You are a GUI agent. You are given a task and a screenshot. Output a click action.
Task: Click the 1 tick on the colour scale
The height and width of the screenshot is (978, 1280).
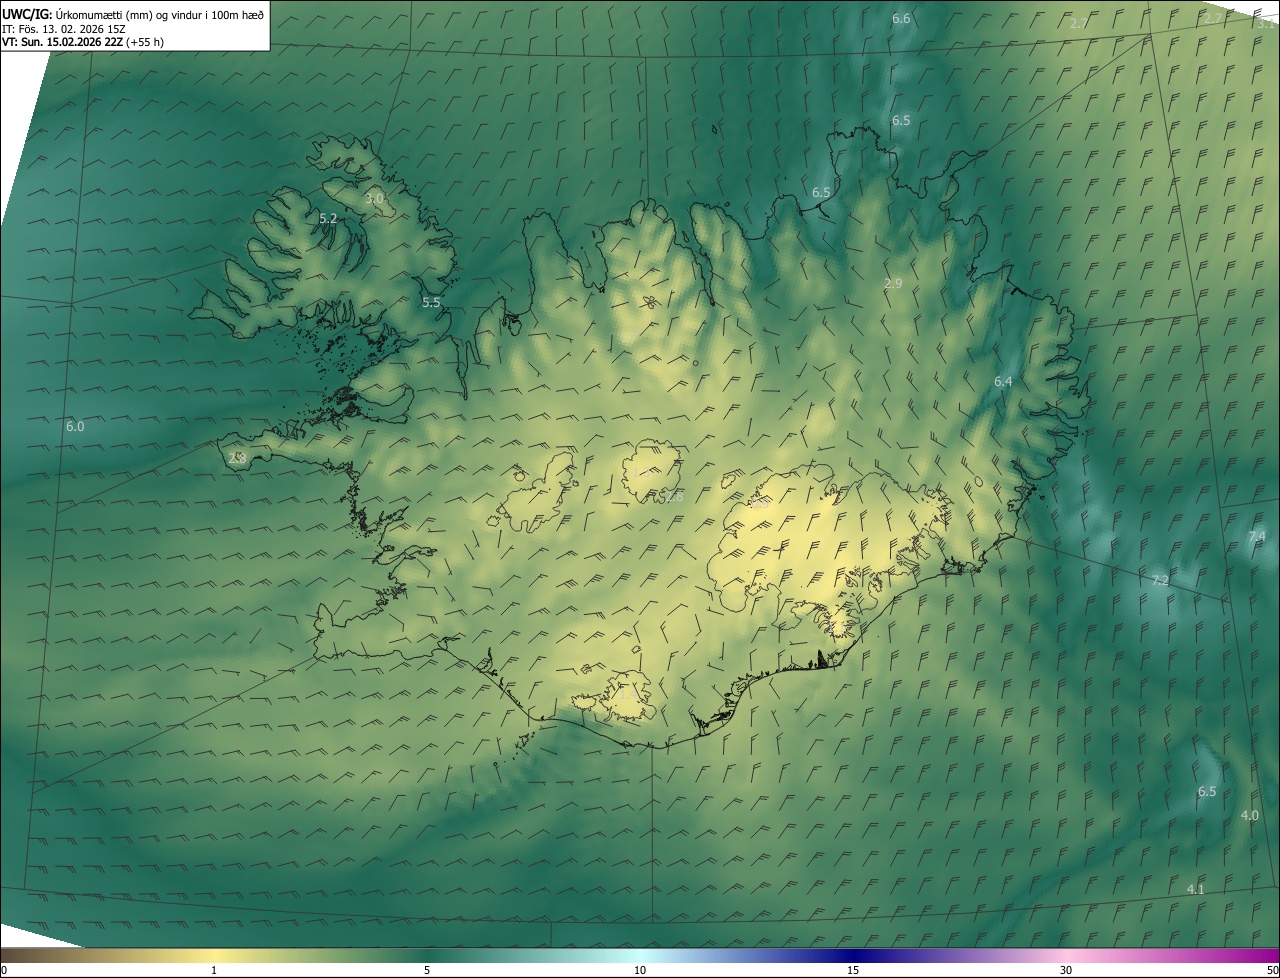point(214,970)
